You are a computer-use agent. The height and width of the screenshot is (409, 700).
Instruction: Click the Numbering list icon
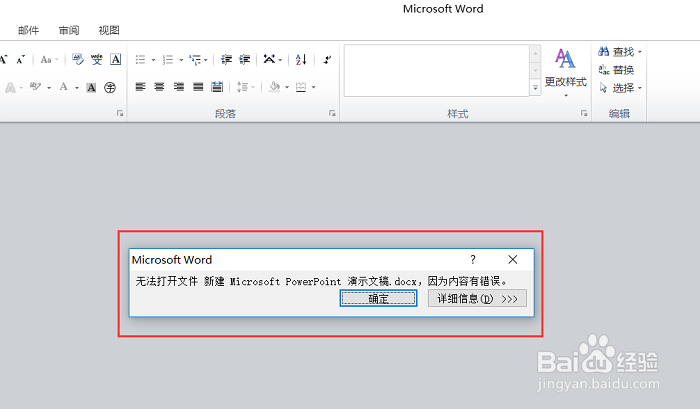[x=168, y=59]
